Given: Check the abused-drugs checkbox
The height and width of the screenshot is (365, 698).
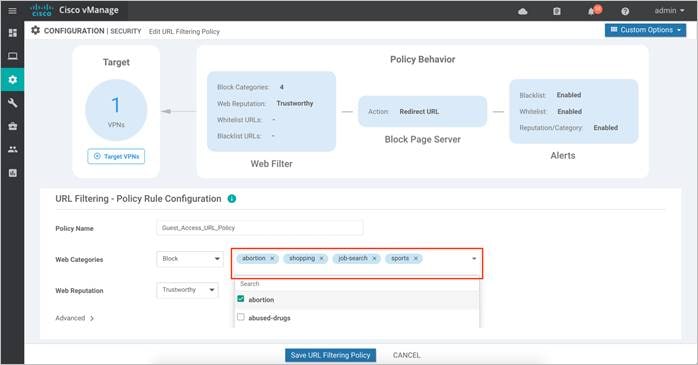Looking at the screenshot, I should point(241,317).
